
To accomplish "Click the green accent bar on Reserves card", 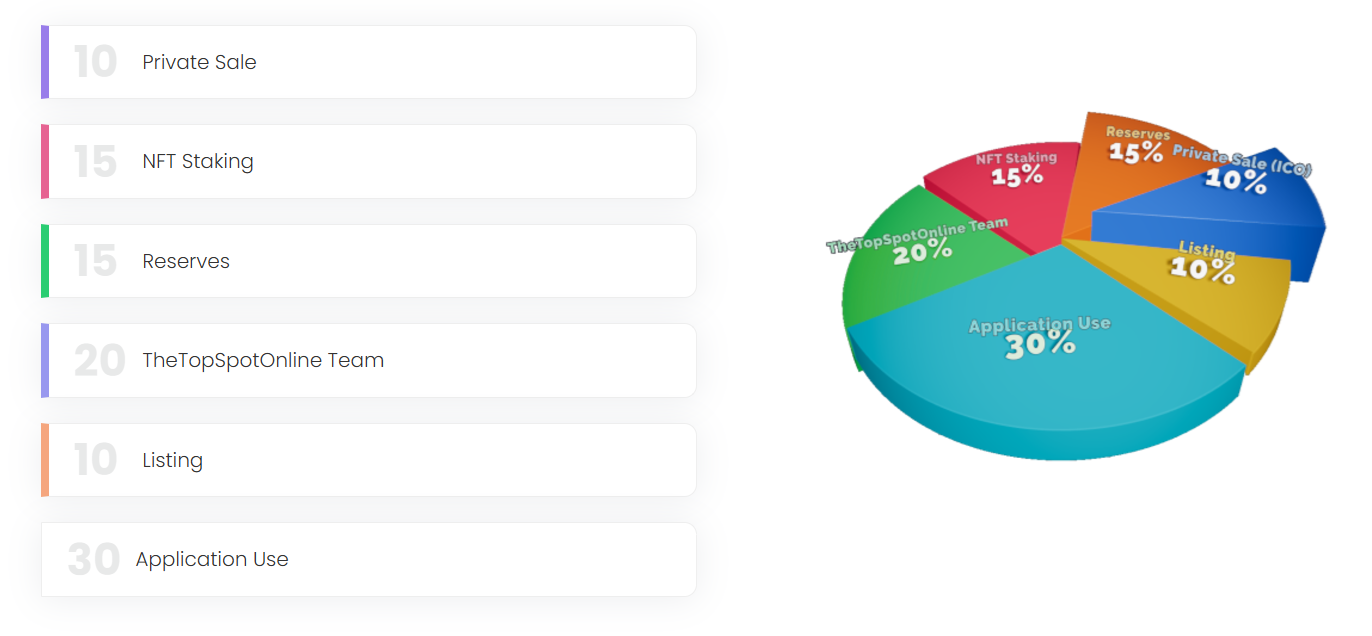I will point(45,261).
